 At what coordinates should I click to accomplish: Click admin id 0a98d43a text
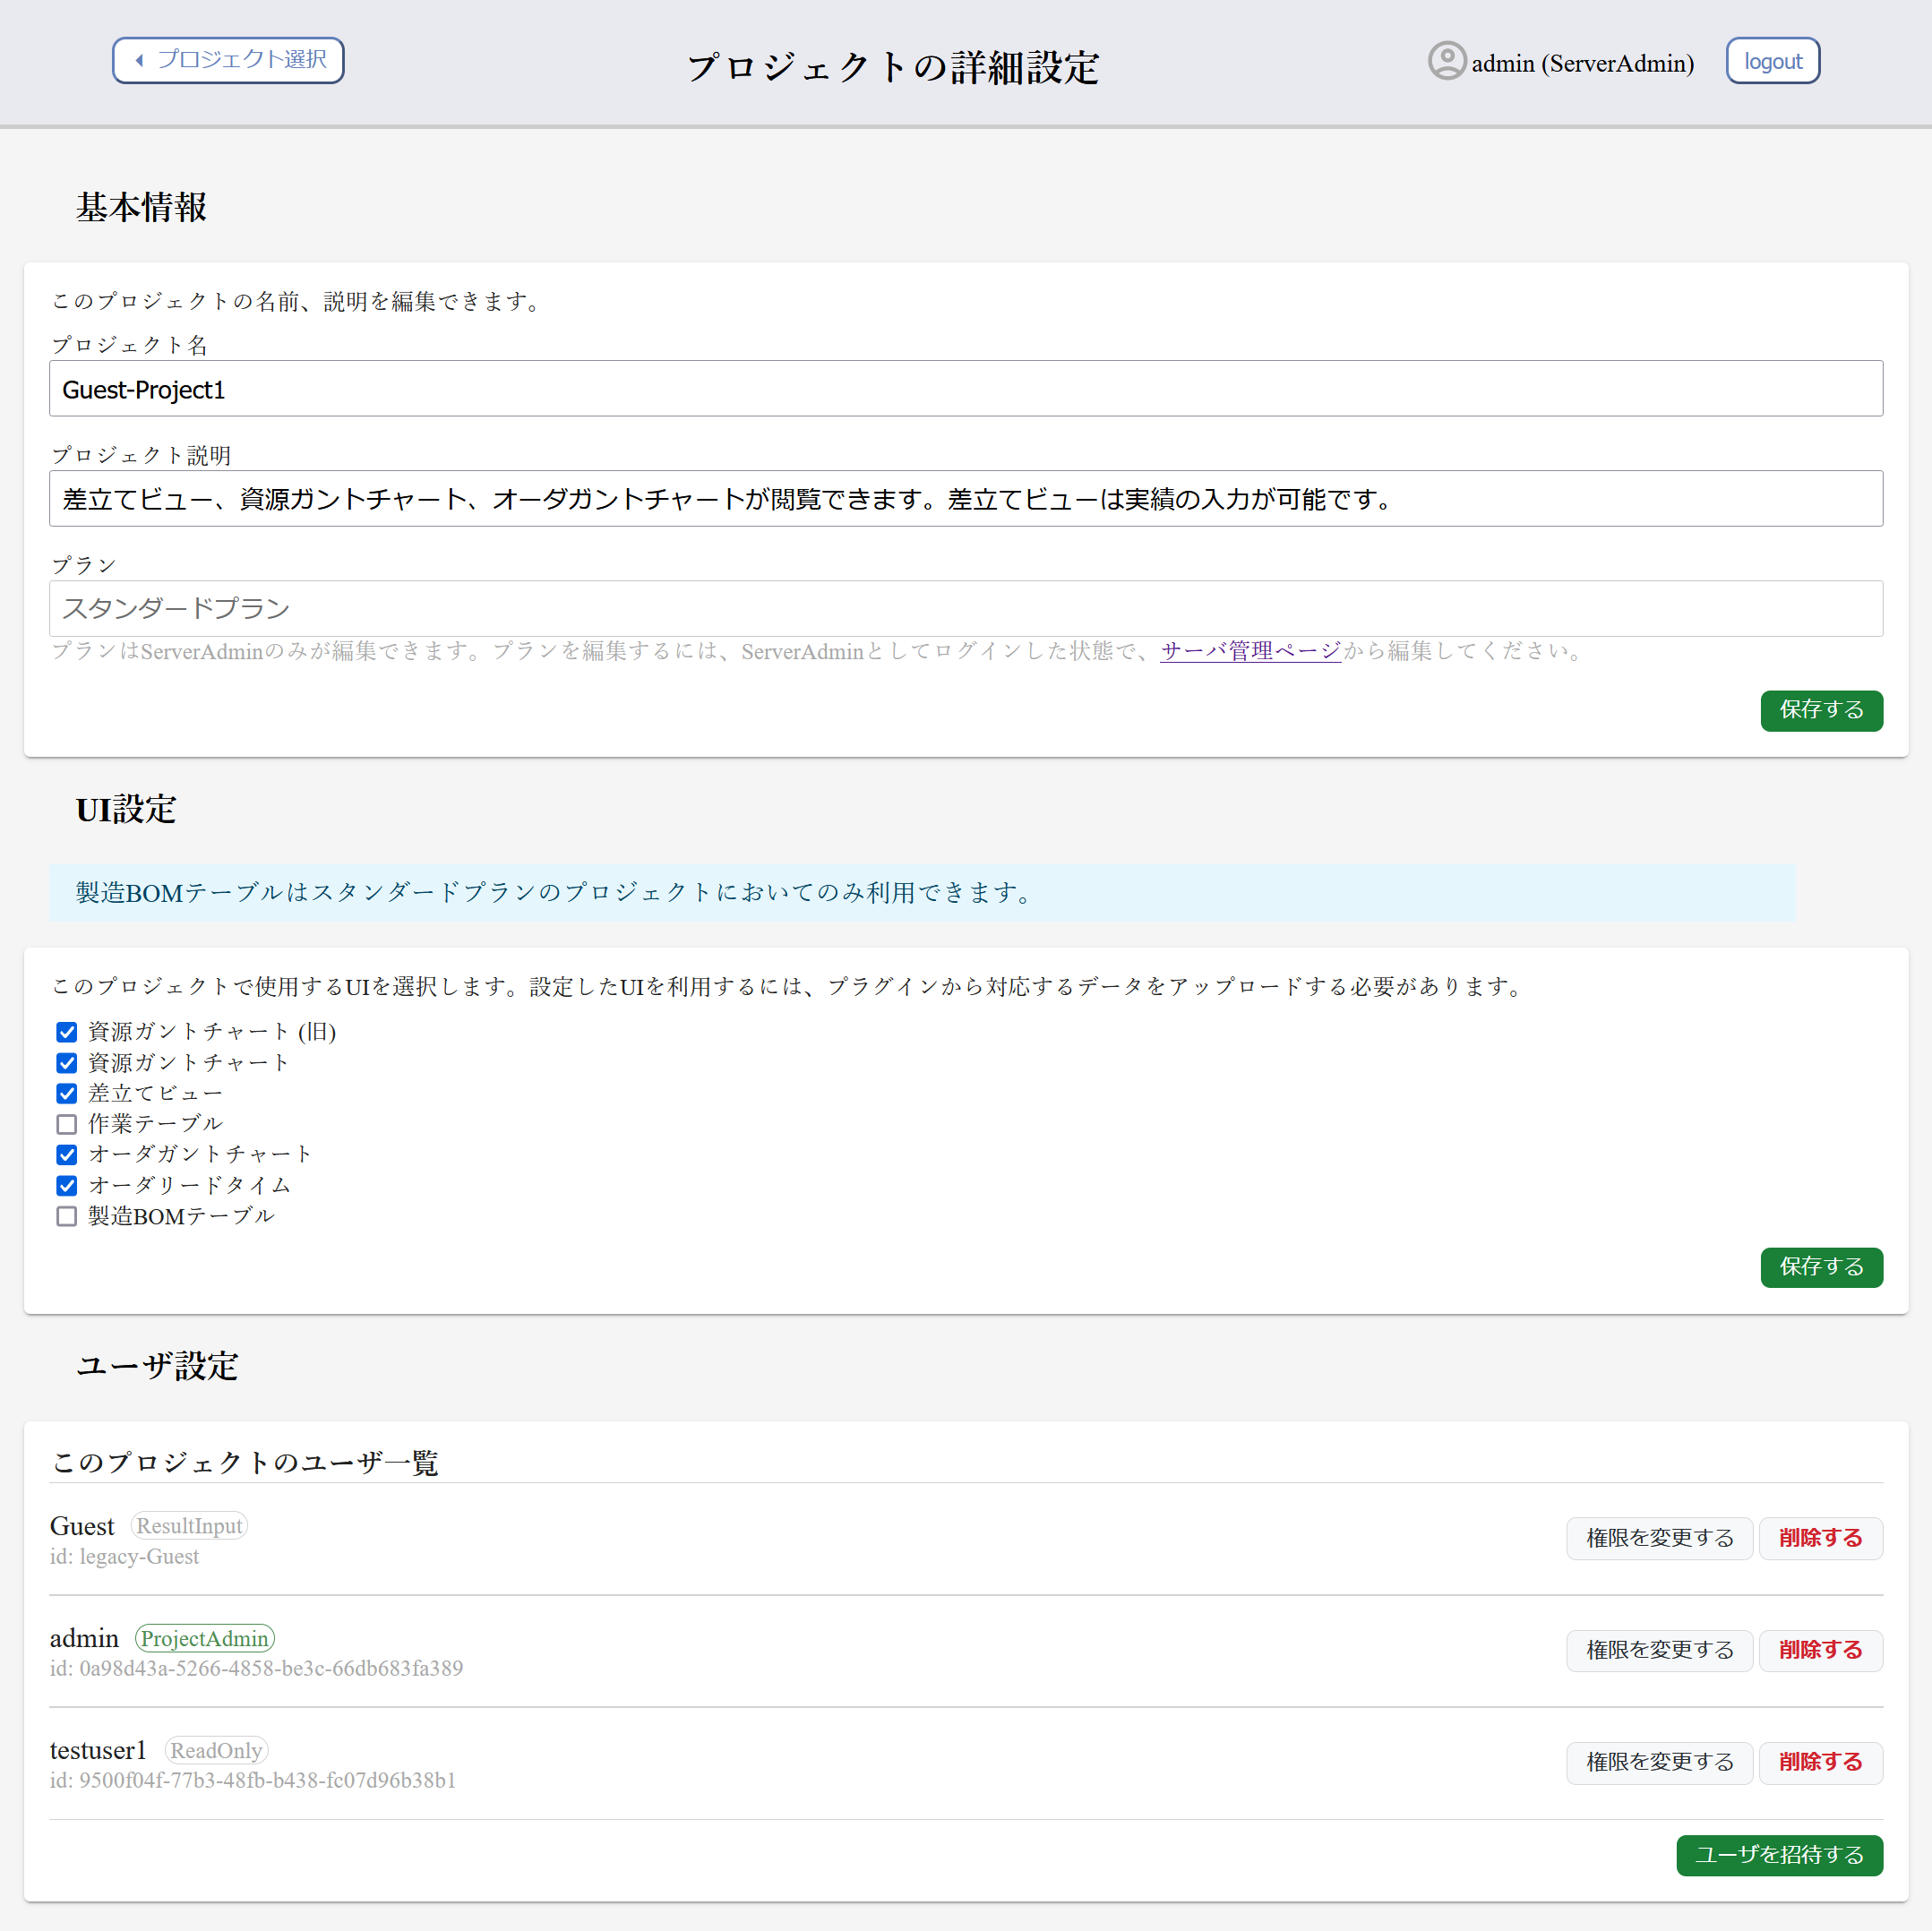tap(257, 1669)
